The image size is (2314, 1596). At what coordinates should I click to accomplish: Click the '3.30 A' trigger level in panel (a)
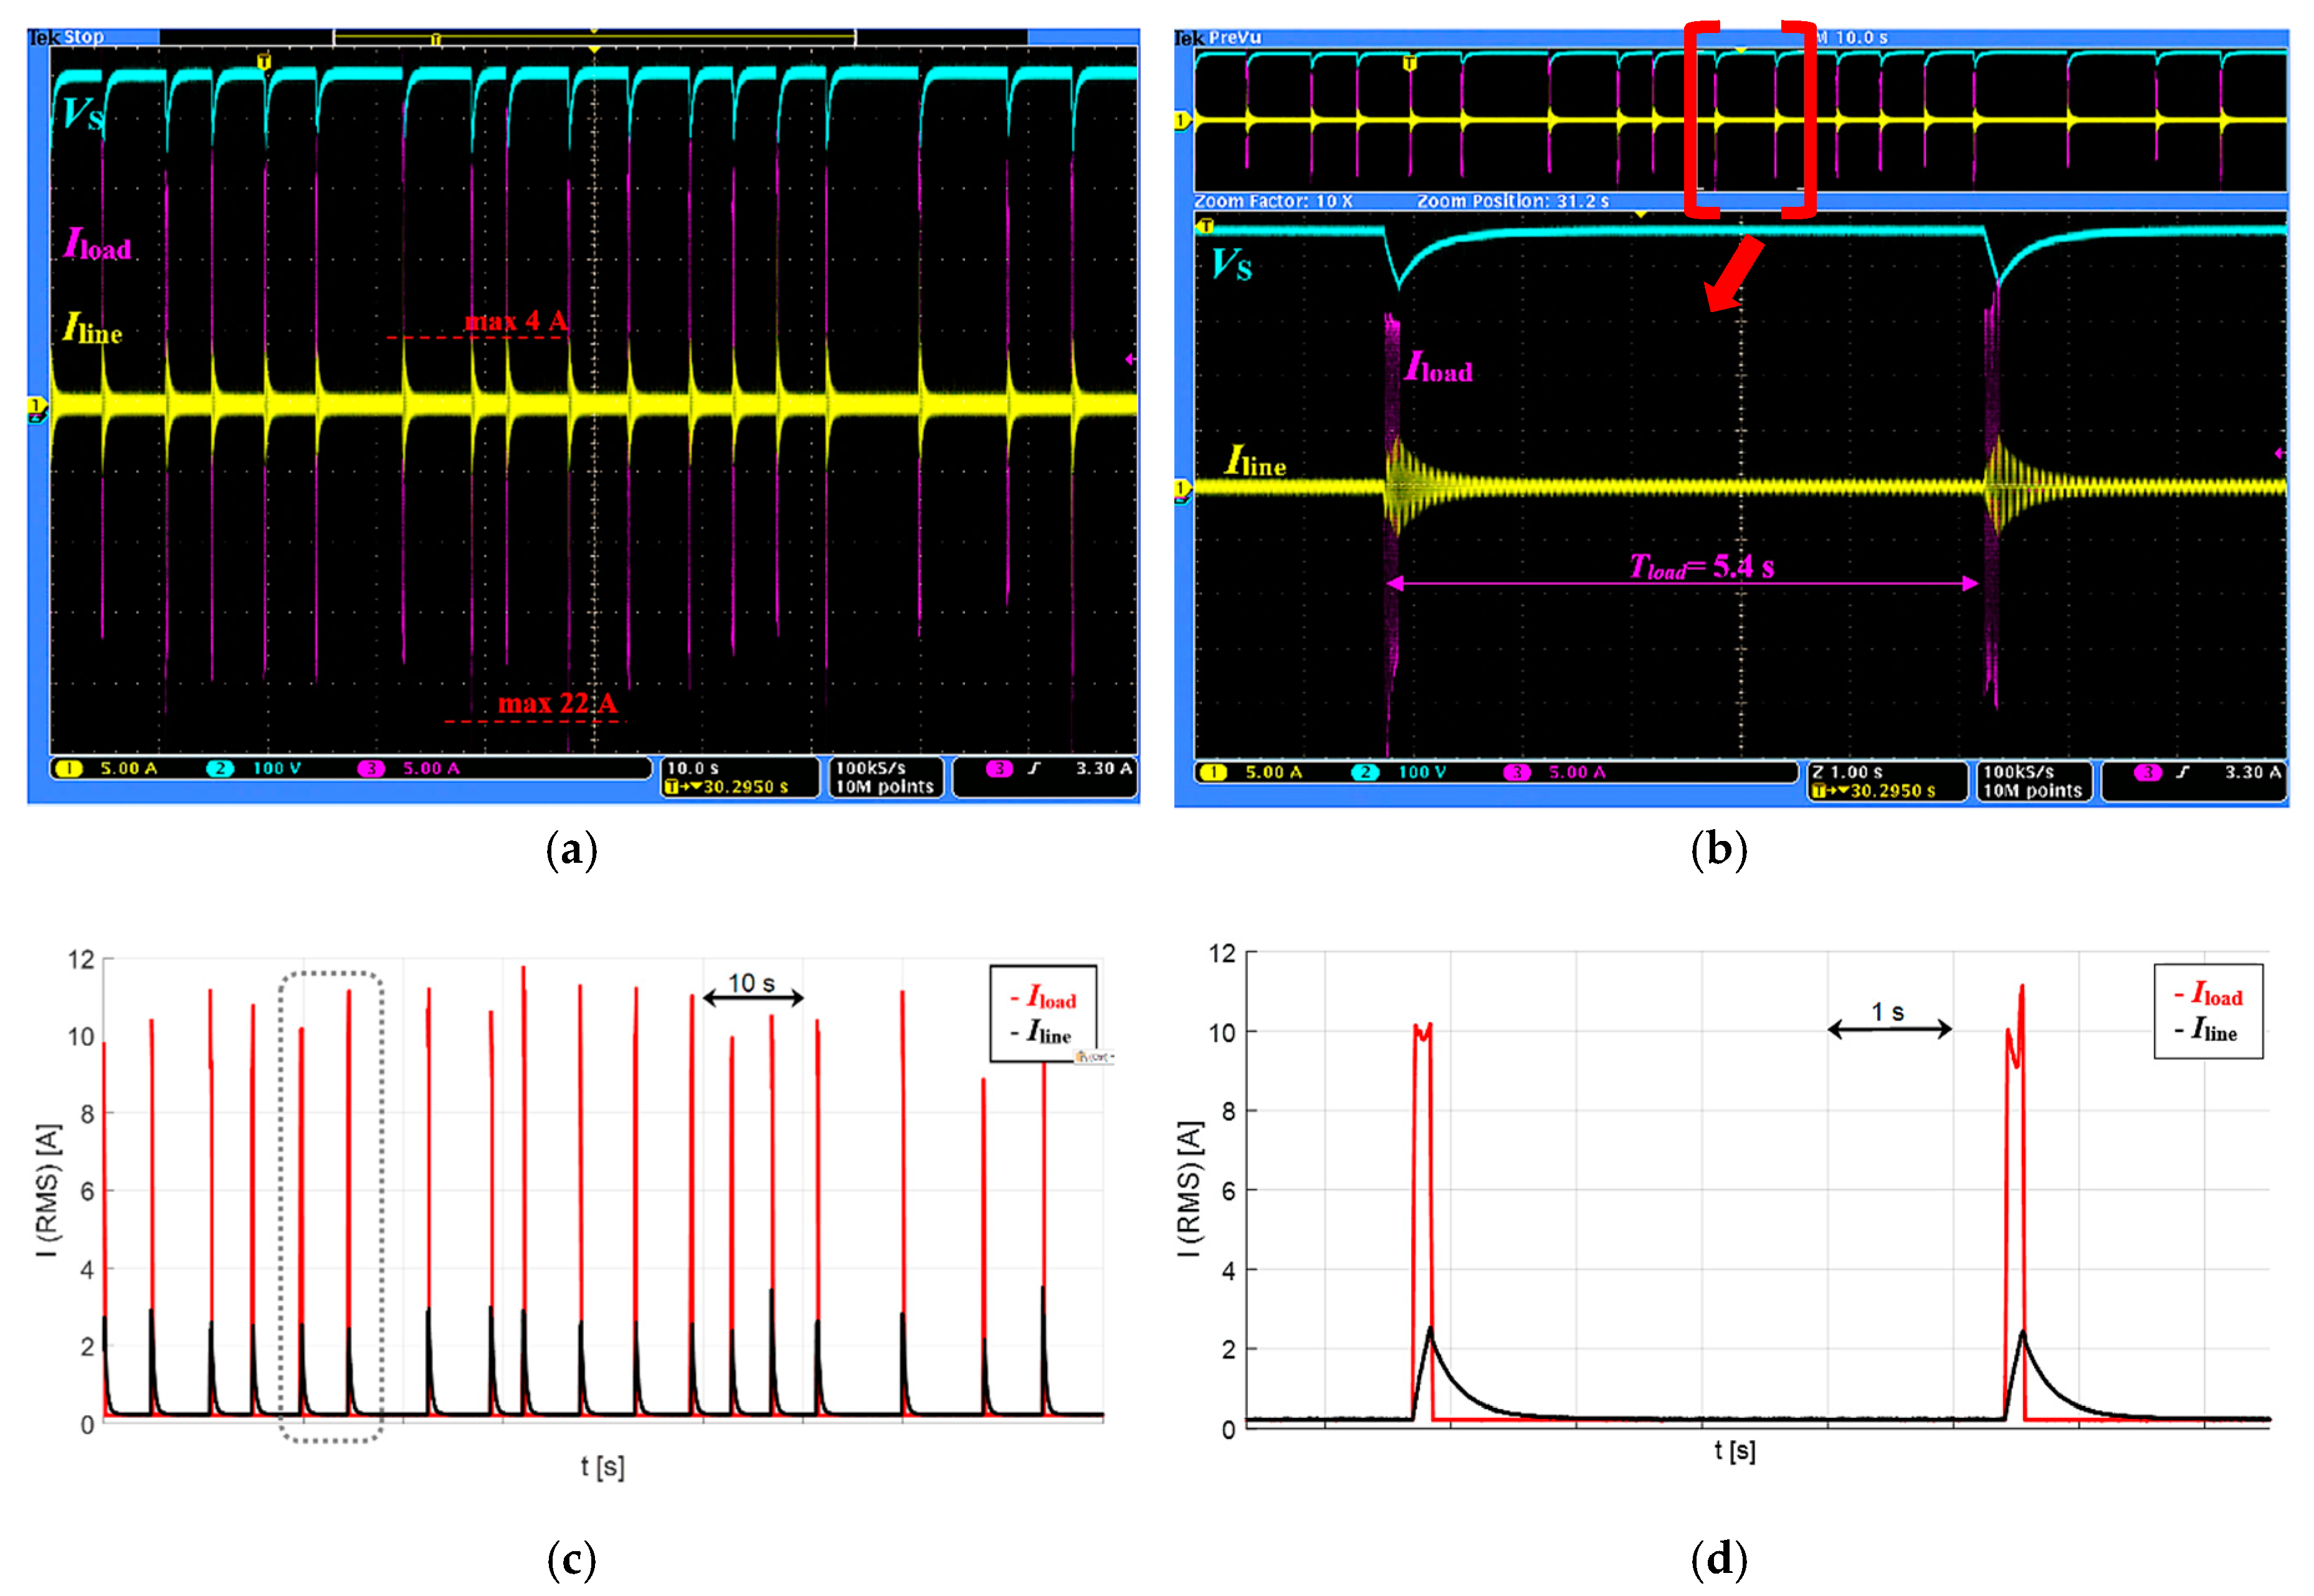click(1104, 769)
